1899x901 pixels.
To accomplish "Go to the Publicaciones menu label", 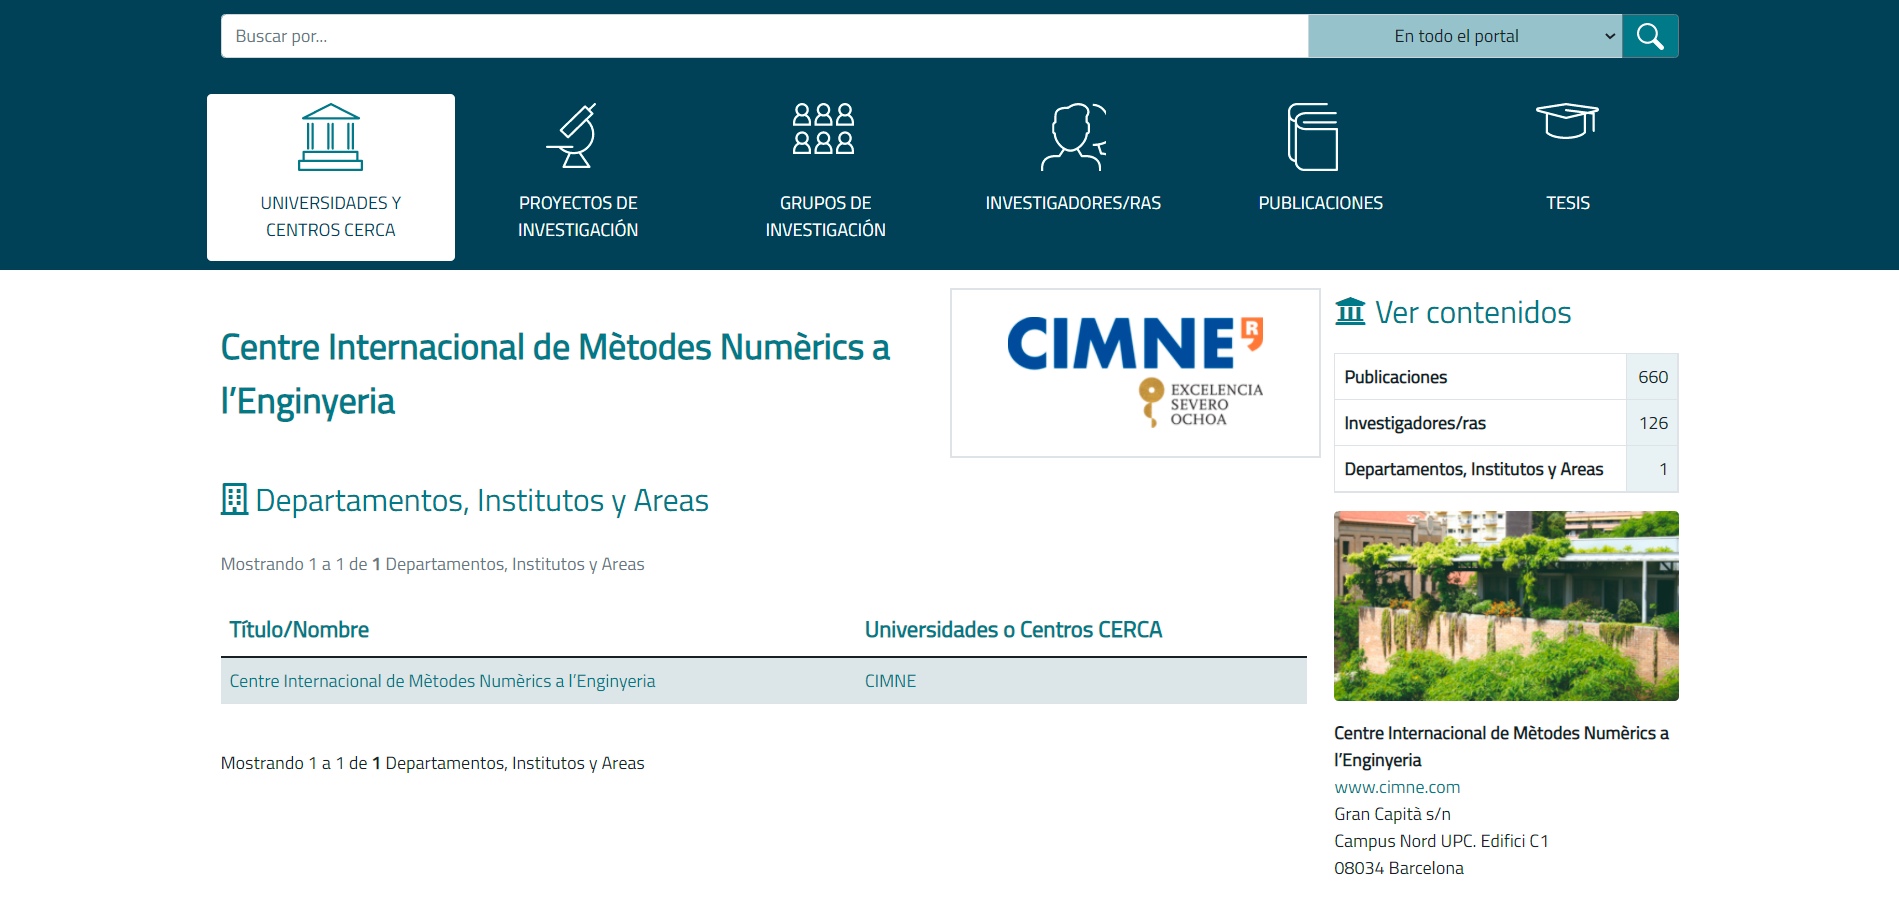I will pos(1320,203).
